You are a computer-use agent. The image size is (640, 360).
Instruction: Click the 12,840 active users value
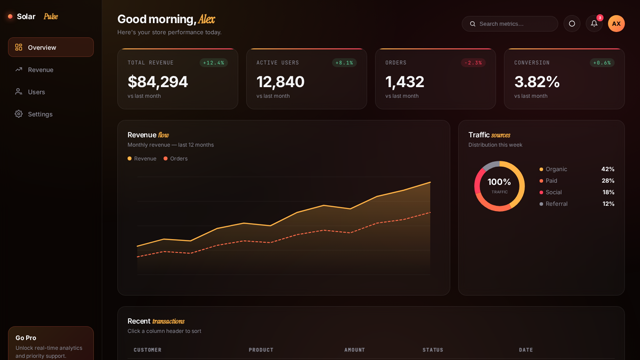(280, 82)
